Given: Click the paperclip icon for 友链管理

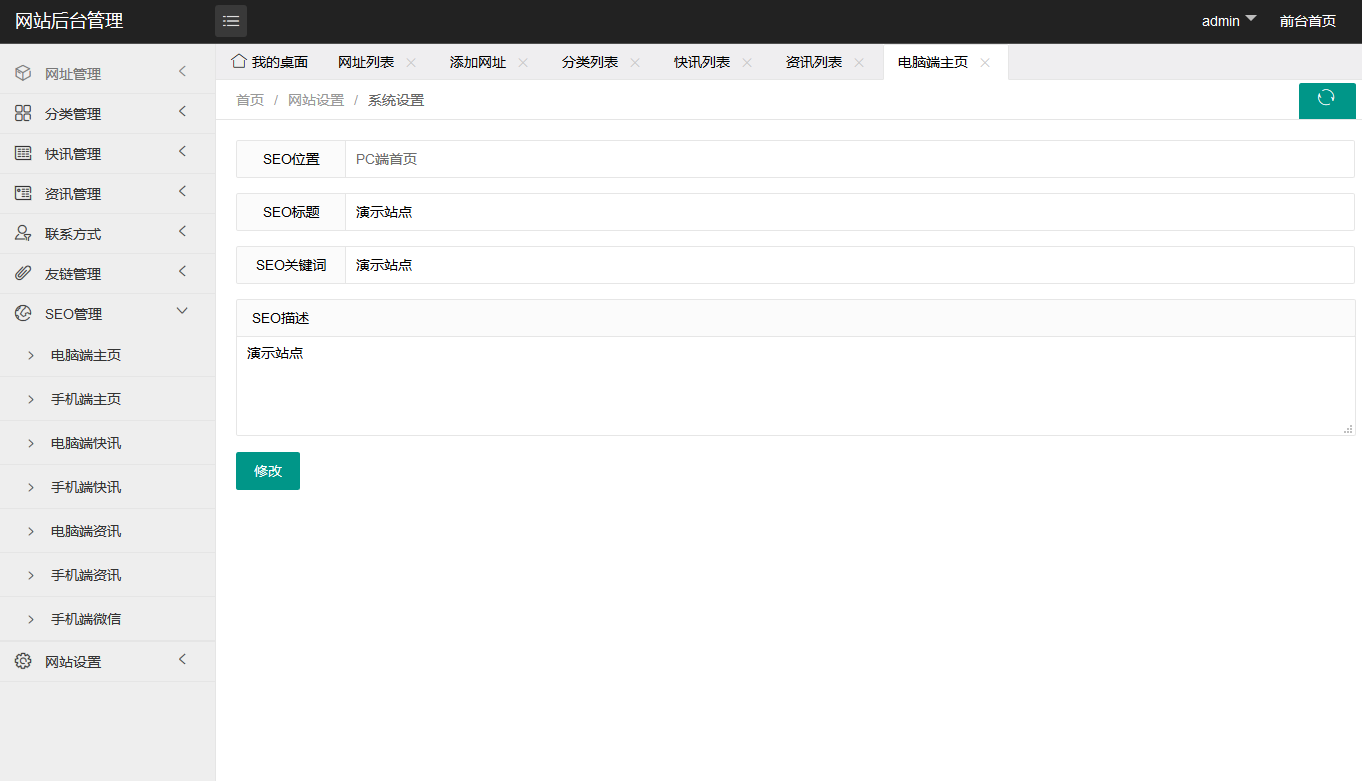Looking at the screenshot, I should pyautogui.click(x=23, y=273).
